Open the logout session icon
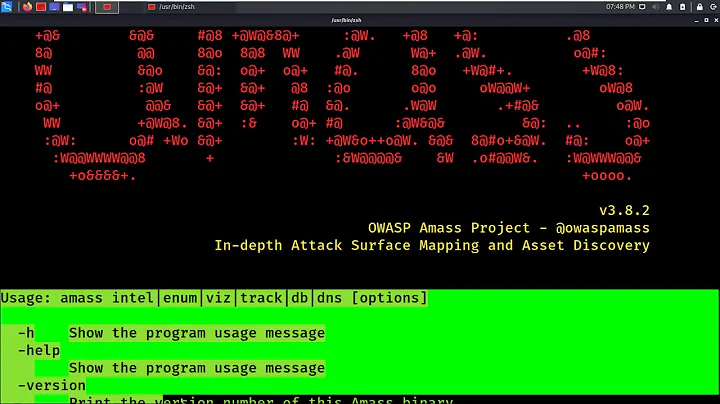Screen dimensions: 720x404 pos(713,7)
